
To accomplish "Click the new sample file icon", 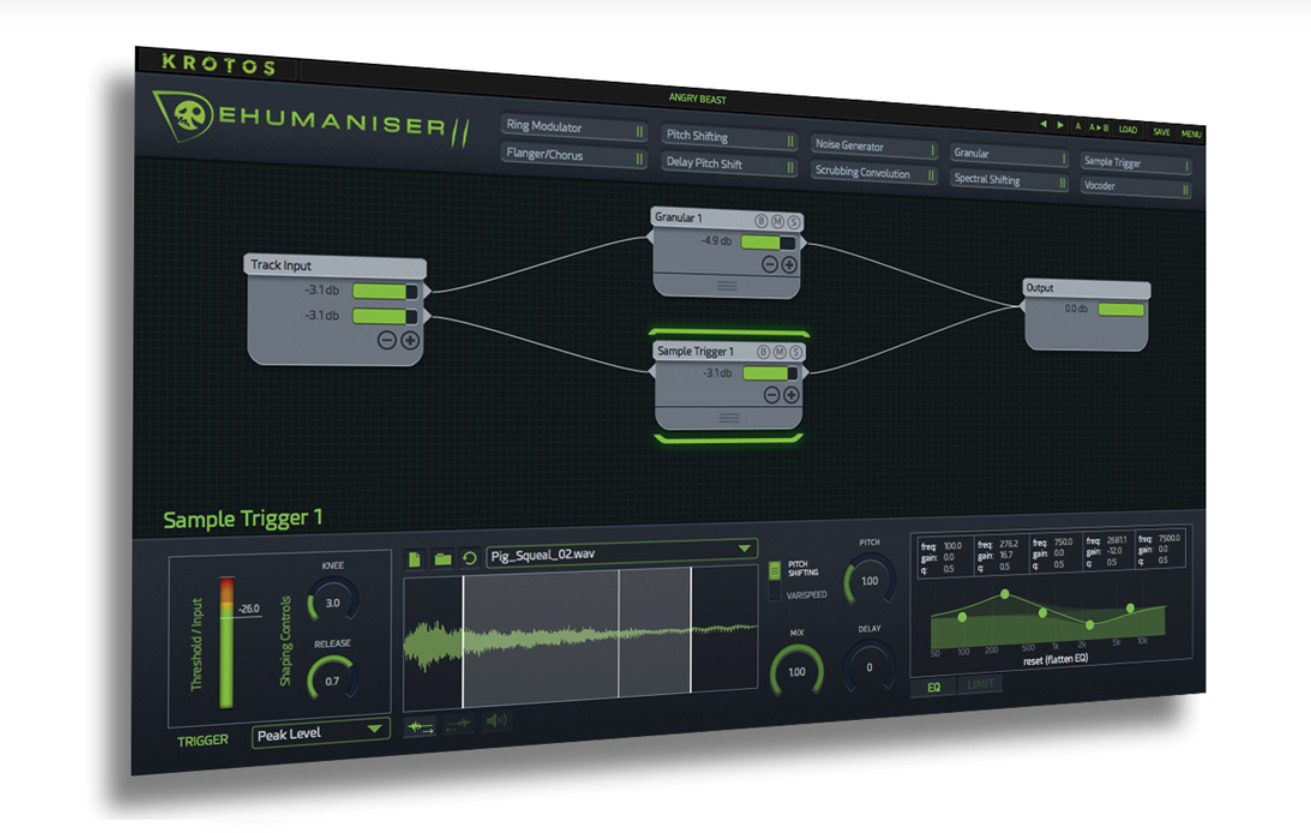I will click(x=415, y=558).
